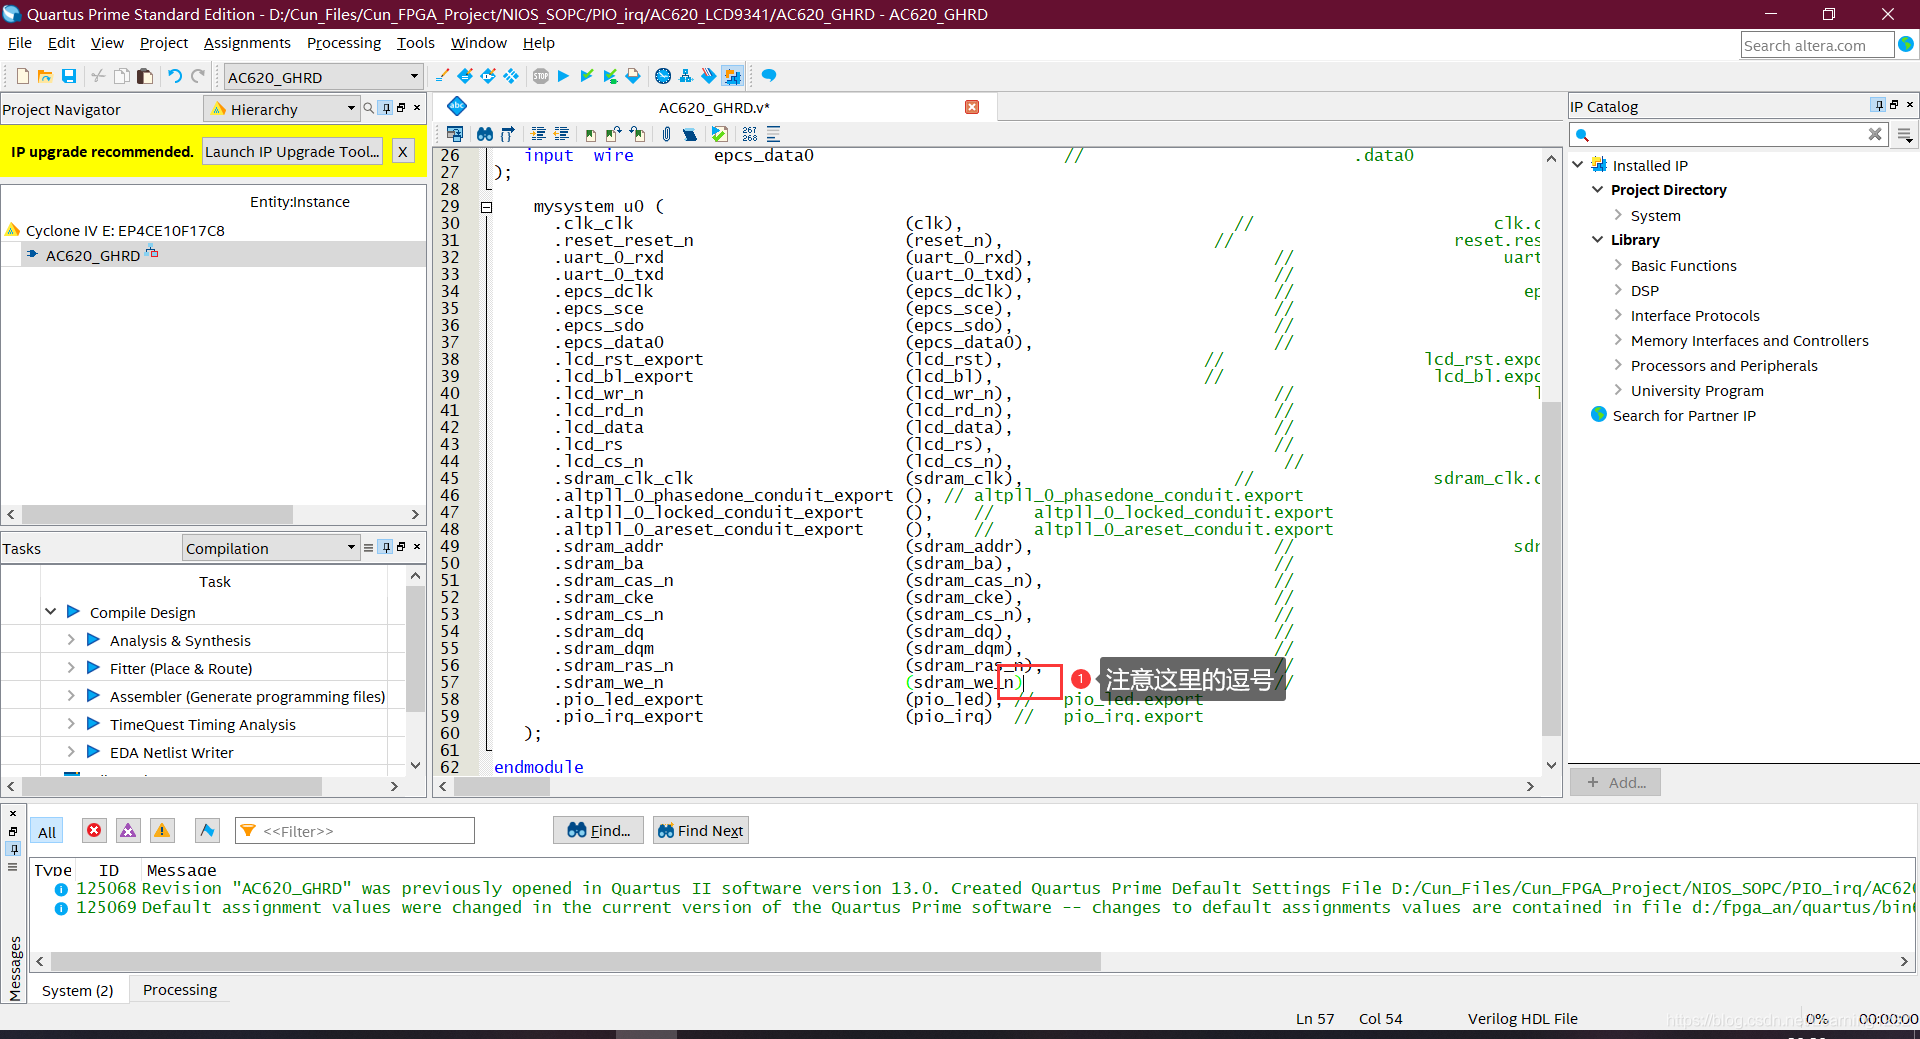Viewport: 1920px width, 1039px height.
Task: Expand Processors and Peripherals category
Action: click(1617, 365)
